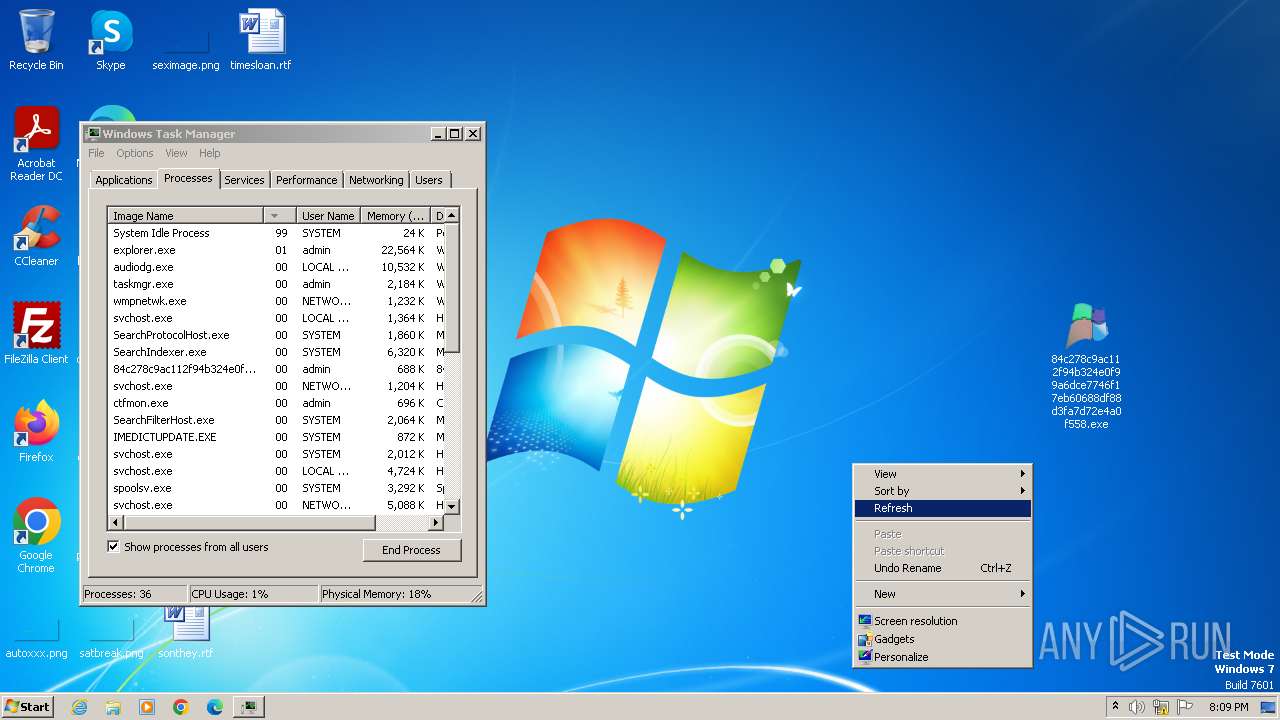
Task: Open Microsoft Edge from the taskbar
Action: [215, 707]
